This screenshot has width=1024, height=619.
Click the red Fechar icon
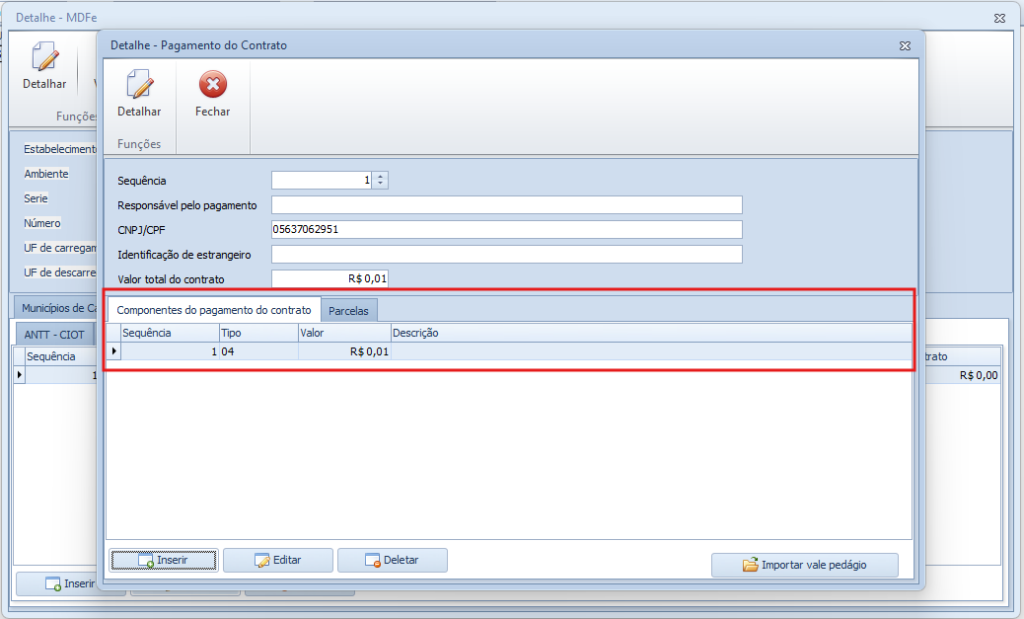pyautogui.click(x=212, y=86)
